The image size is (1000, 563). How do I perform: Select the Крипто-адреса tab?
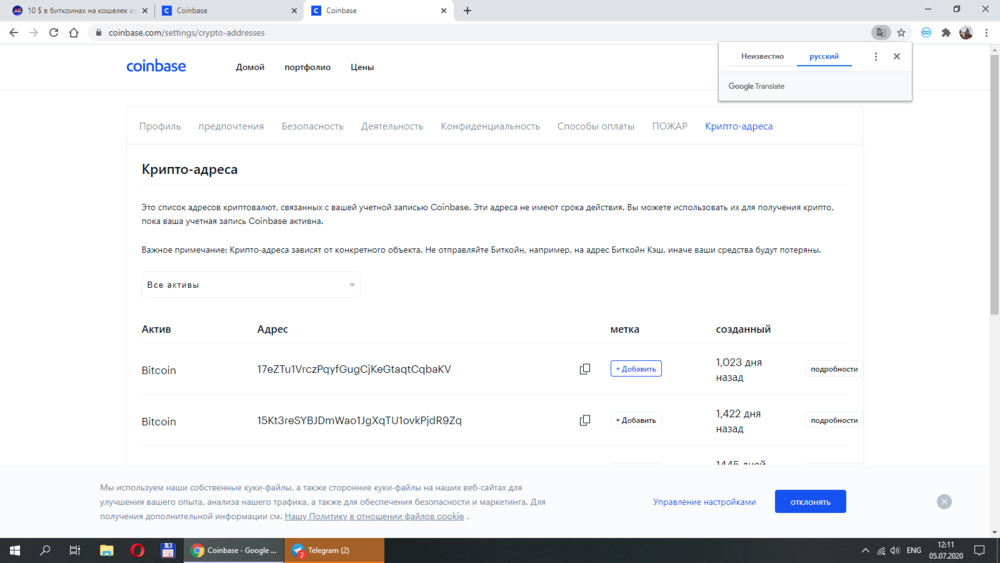tap(739, 126)
